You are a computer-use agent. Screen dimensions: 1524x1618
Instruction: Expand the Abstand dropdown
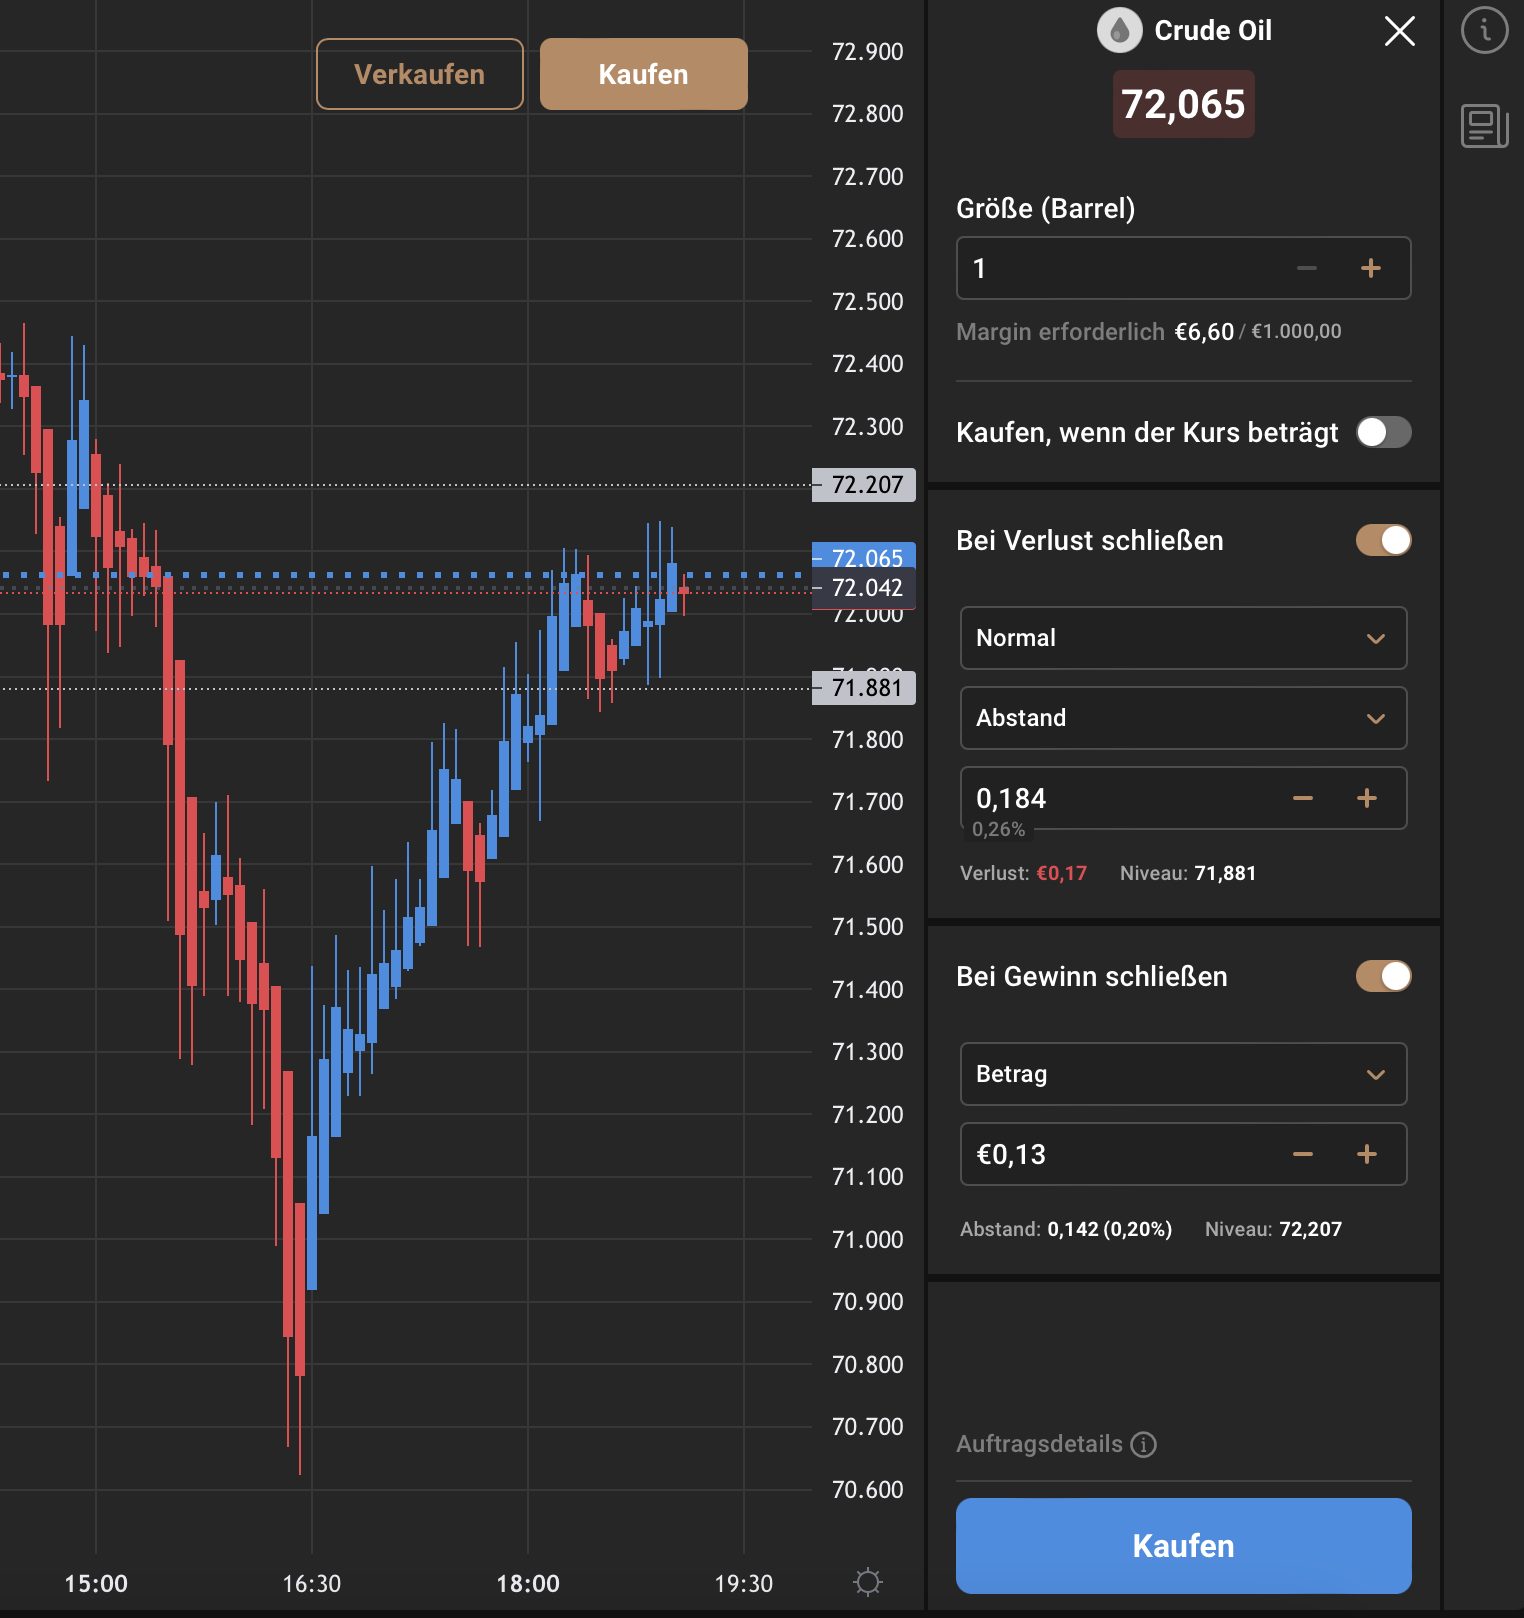coord(1184,718)
